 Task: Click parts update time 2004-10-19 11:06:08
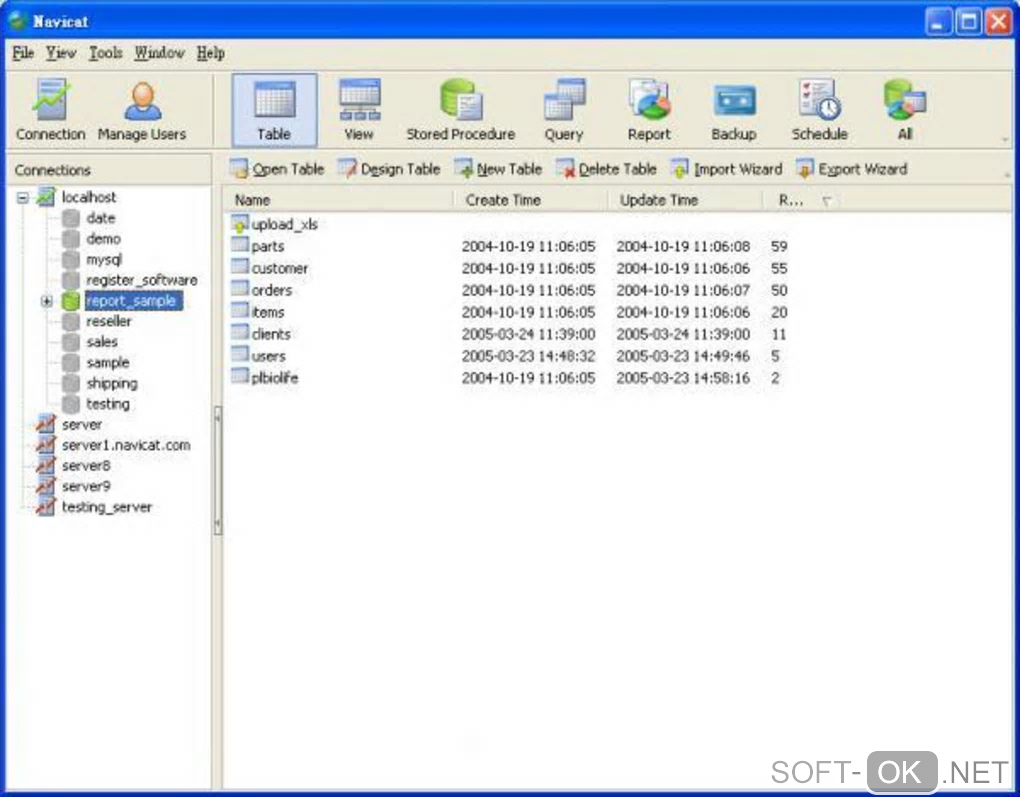click(x=683, y=247)
